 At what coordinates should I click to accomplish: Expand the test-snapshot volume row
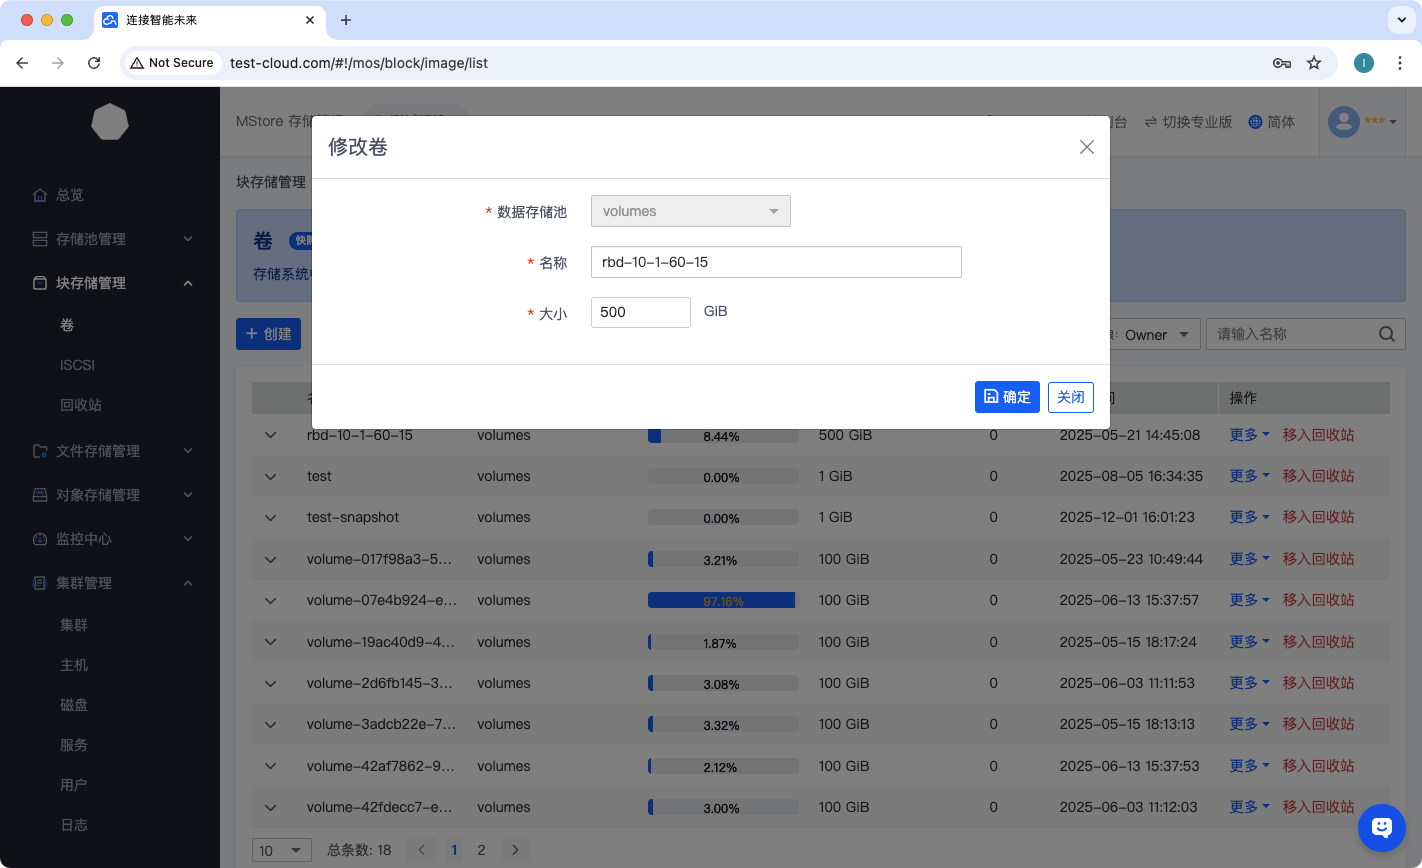point(270,518)
